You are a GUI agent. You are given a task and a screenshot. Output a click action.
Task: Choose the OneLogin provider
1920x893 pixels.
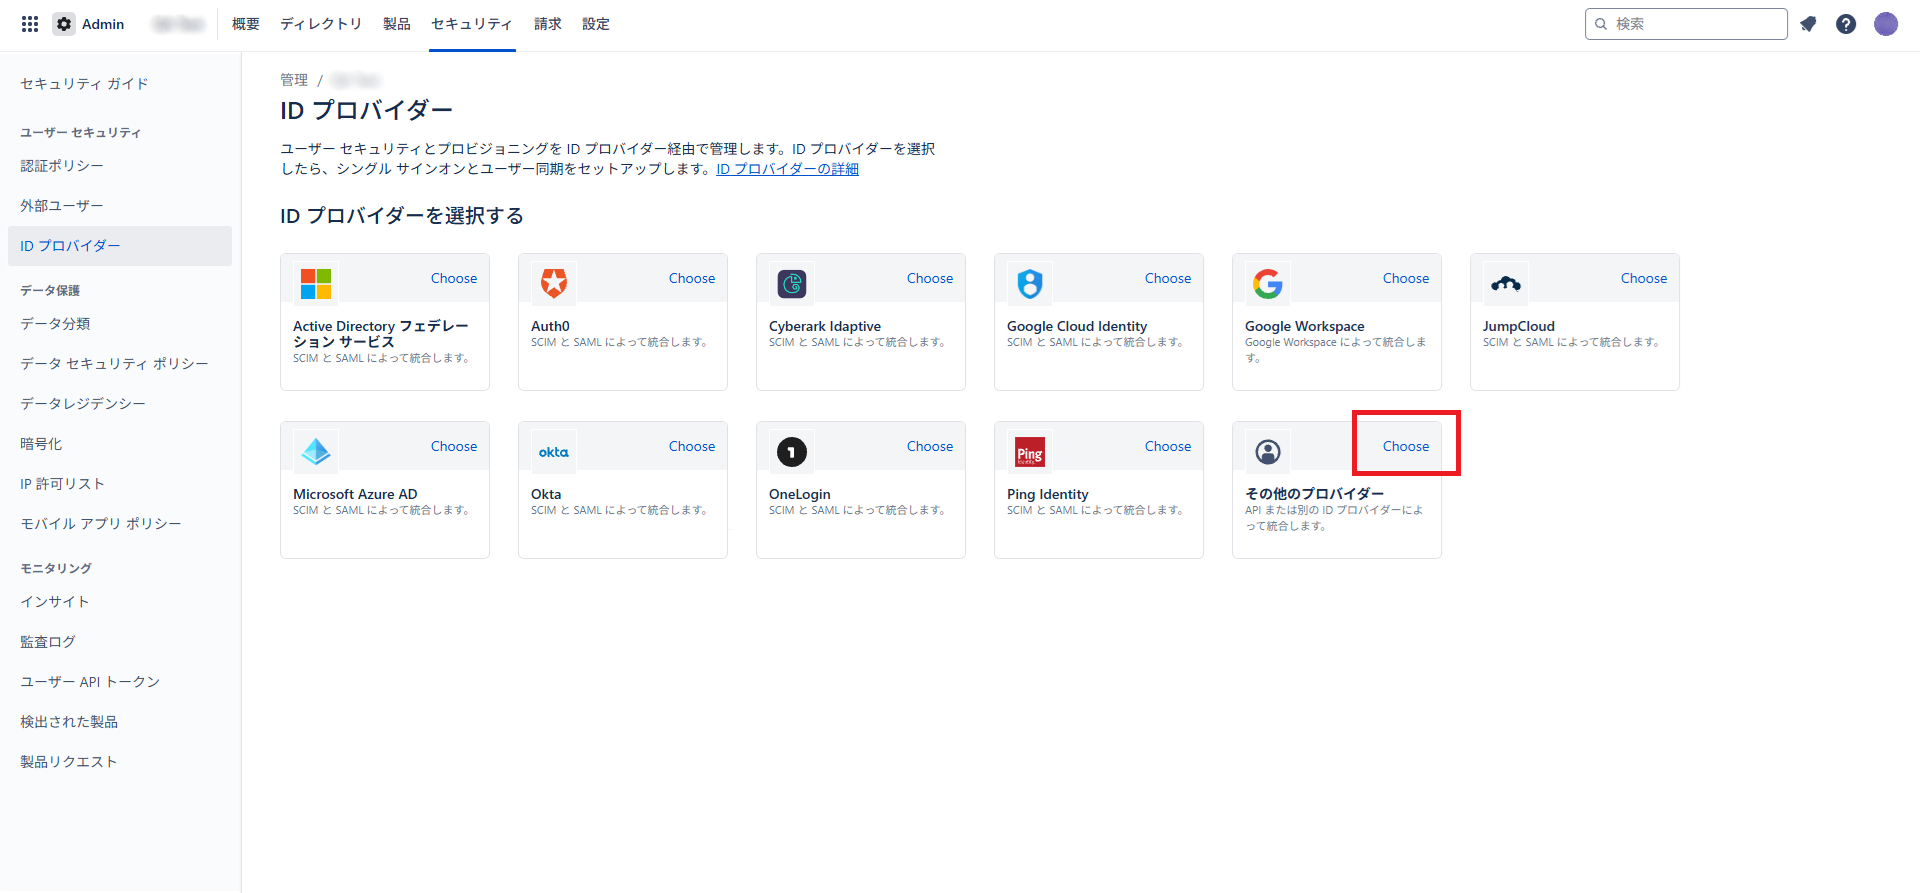click(x=930, y=446)
